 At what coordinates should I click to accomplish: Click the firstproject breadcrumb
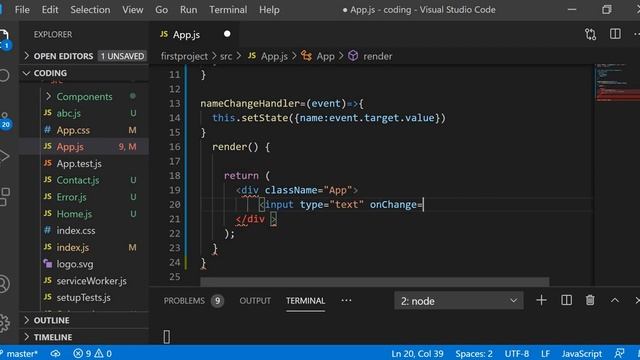click(x=184, y=56)
